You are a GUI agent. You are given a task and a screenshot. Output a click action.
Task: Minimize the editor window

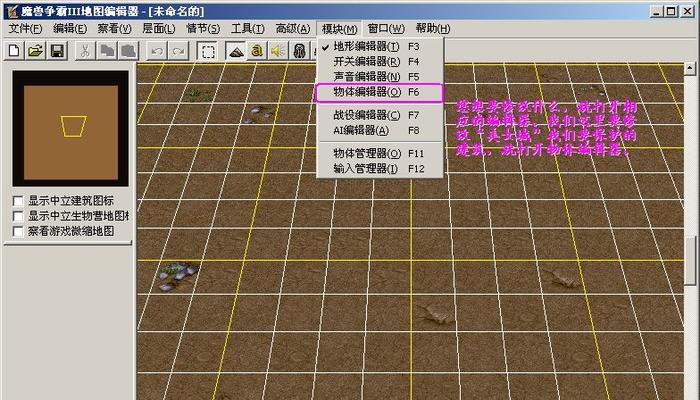(656, 11)
